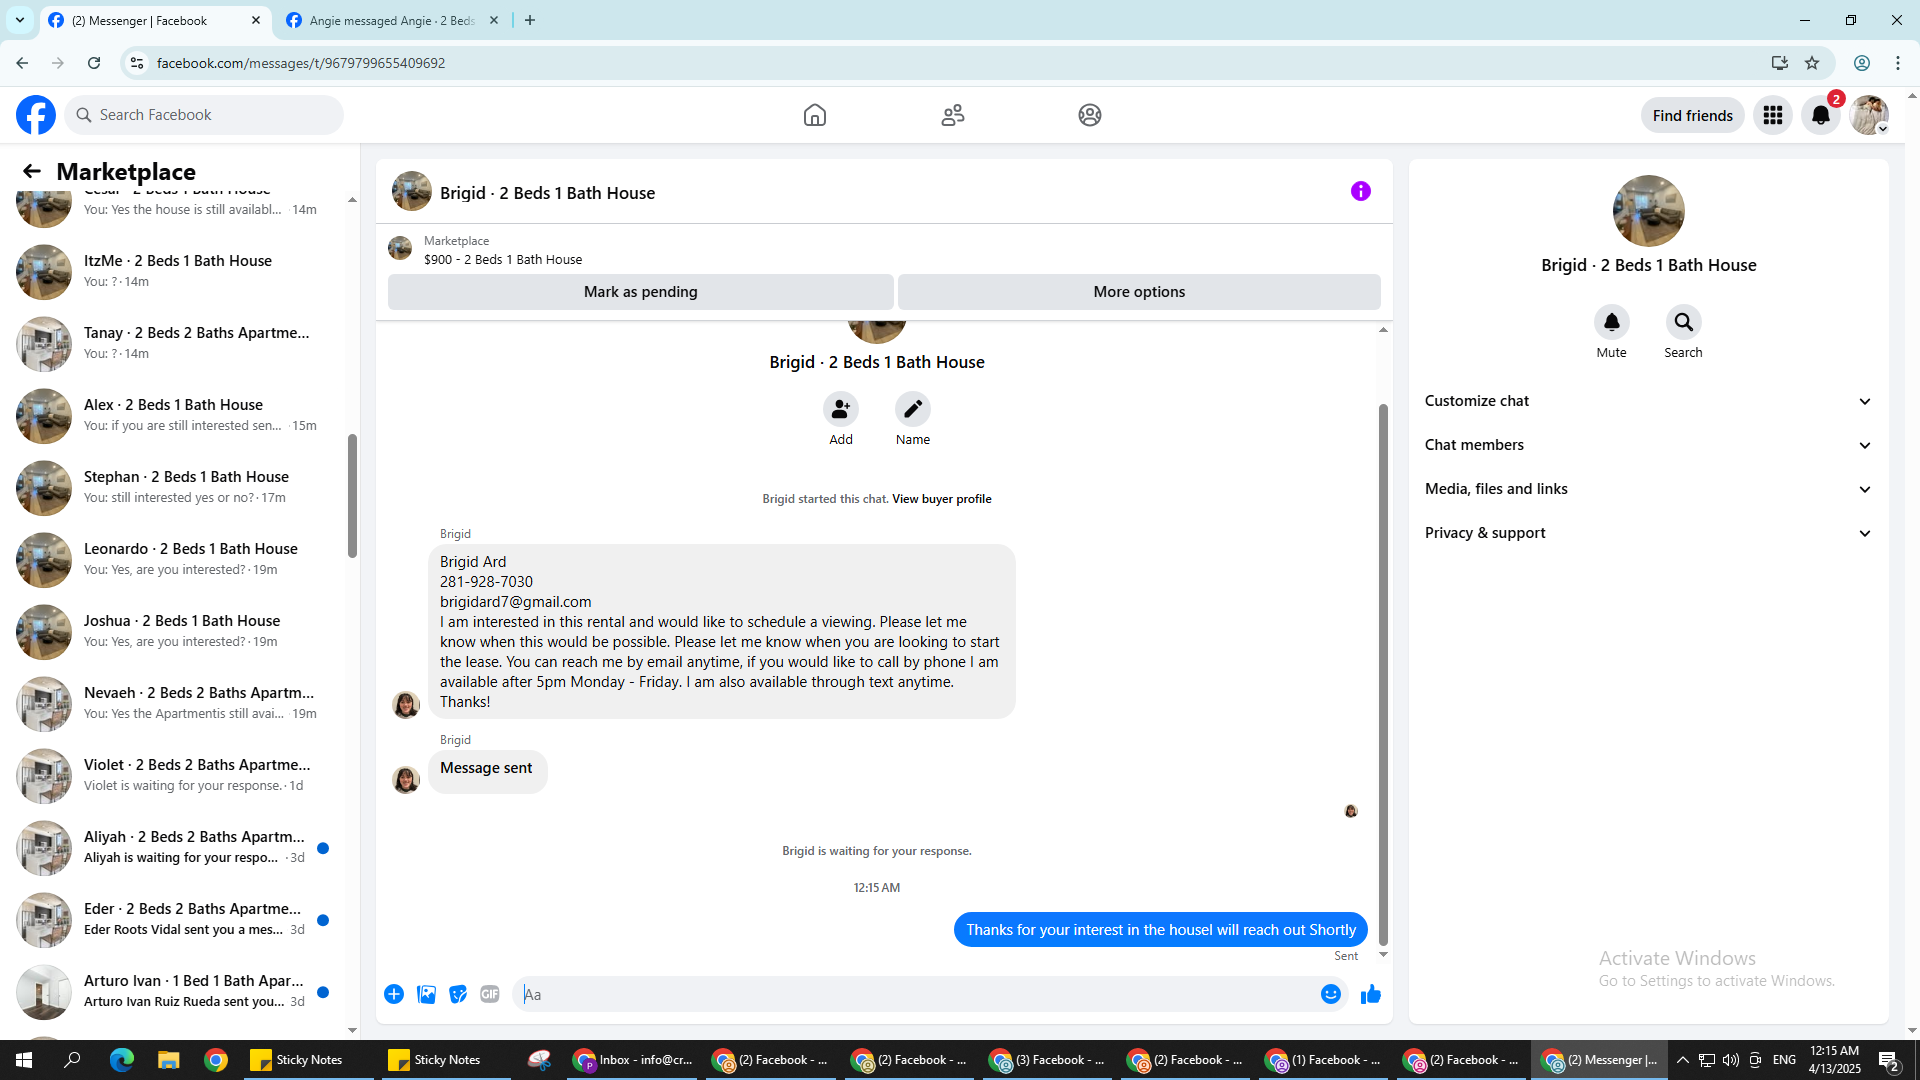Screen dimensions: 1920x1080
Task: Click the Marketplace listing thumbnail in header
Action: (x=400, y=248)
